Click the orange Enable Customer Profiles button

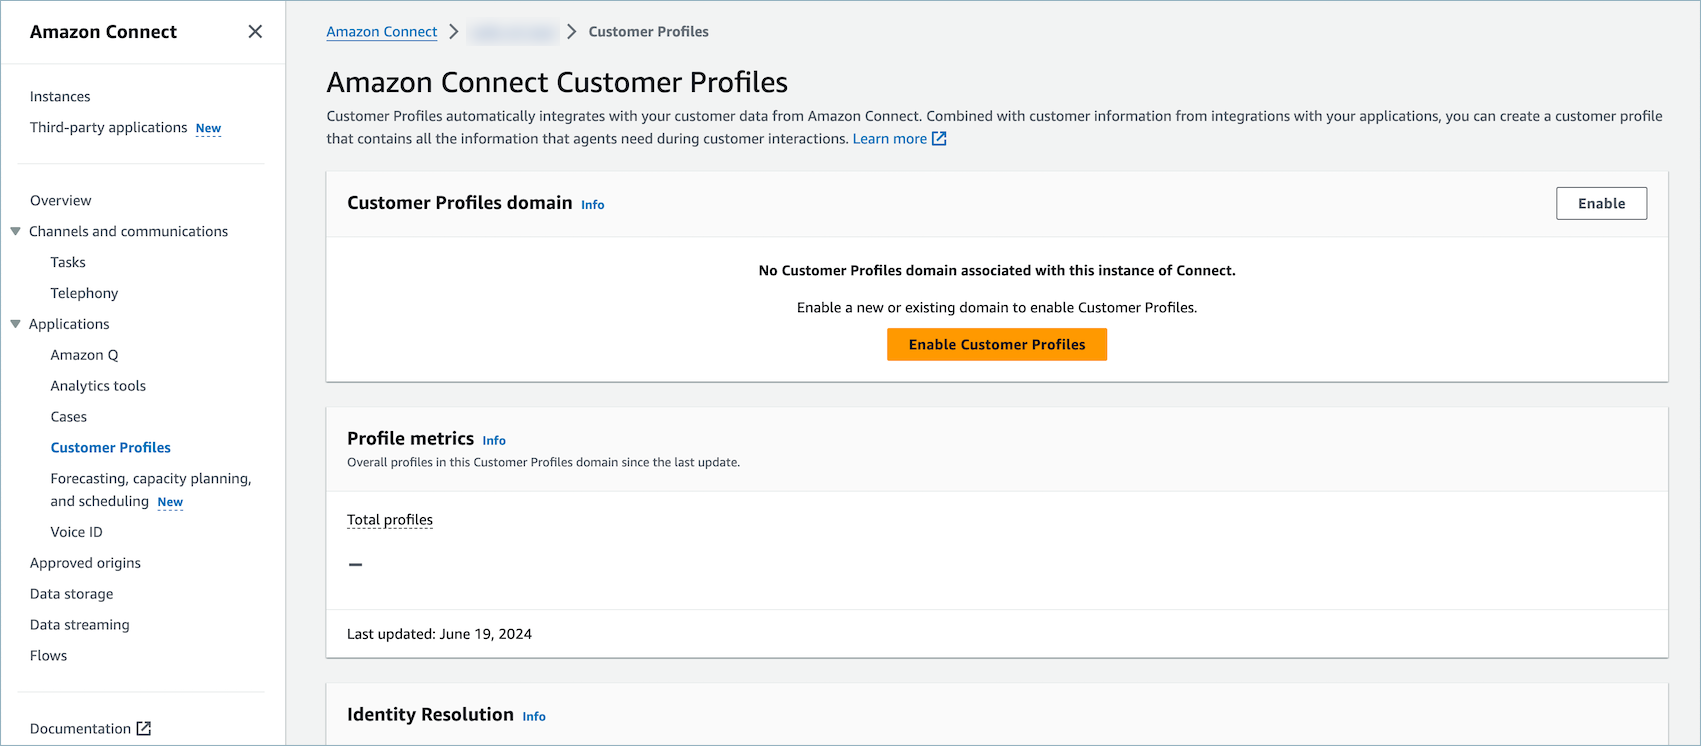point(996,344)
